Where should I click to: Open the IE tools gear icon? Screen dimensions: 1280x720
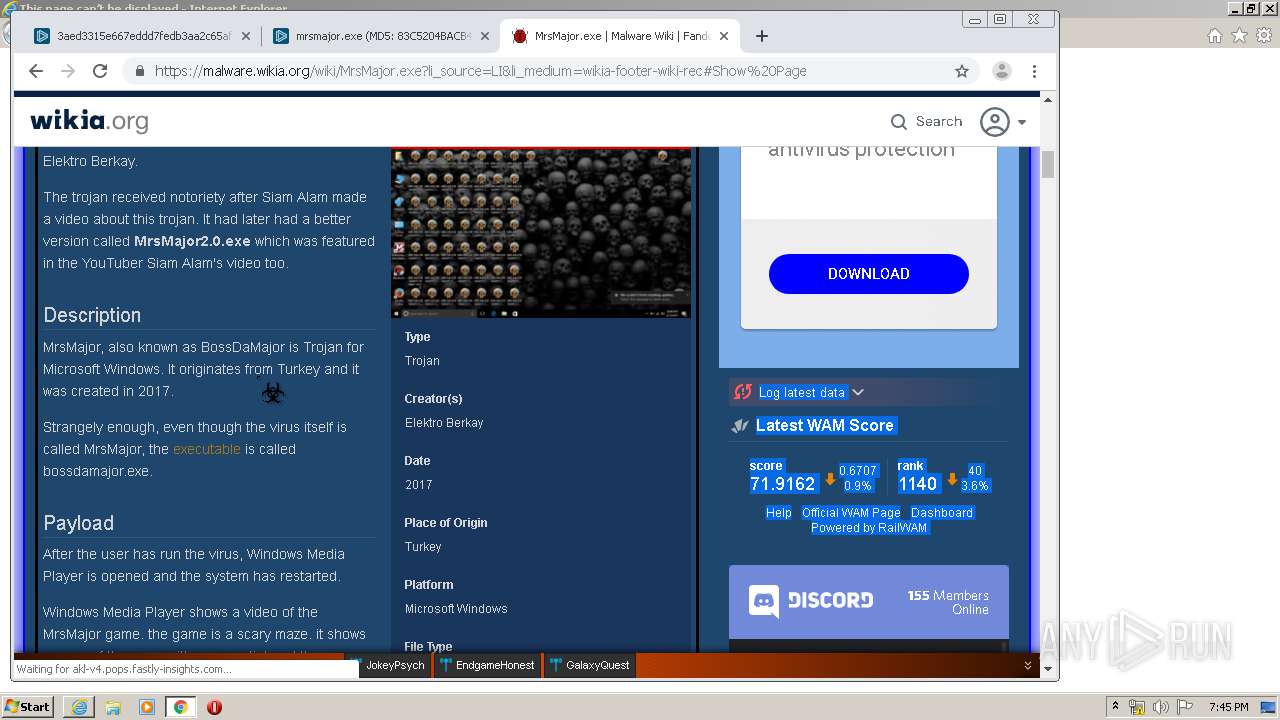pyautogui.click(x=1263, y=35)
